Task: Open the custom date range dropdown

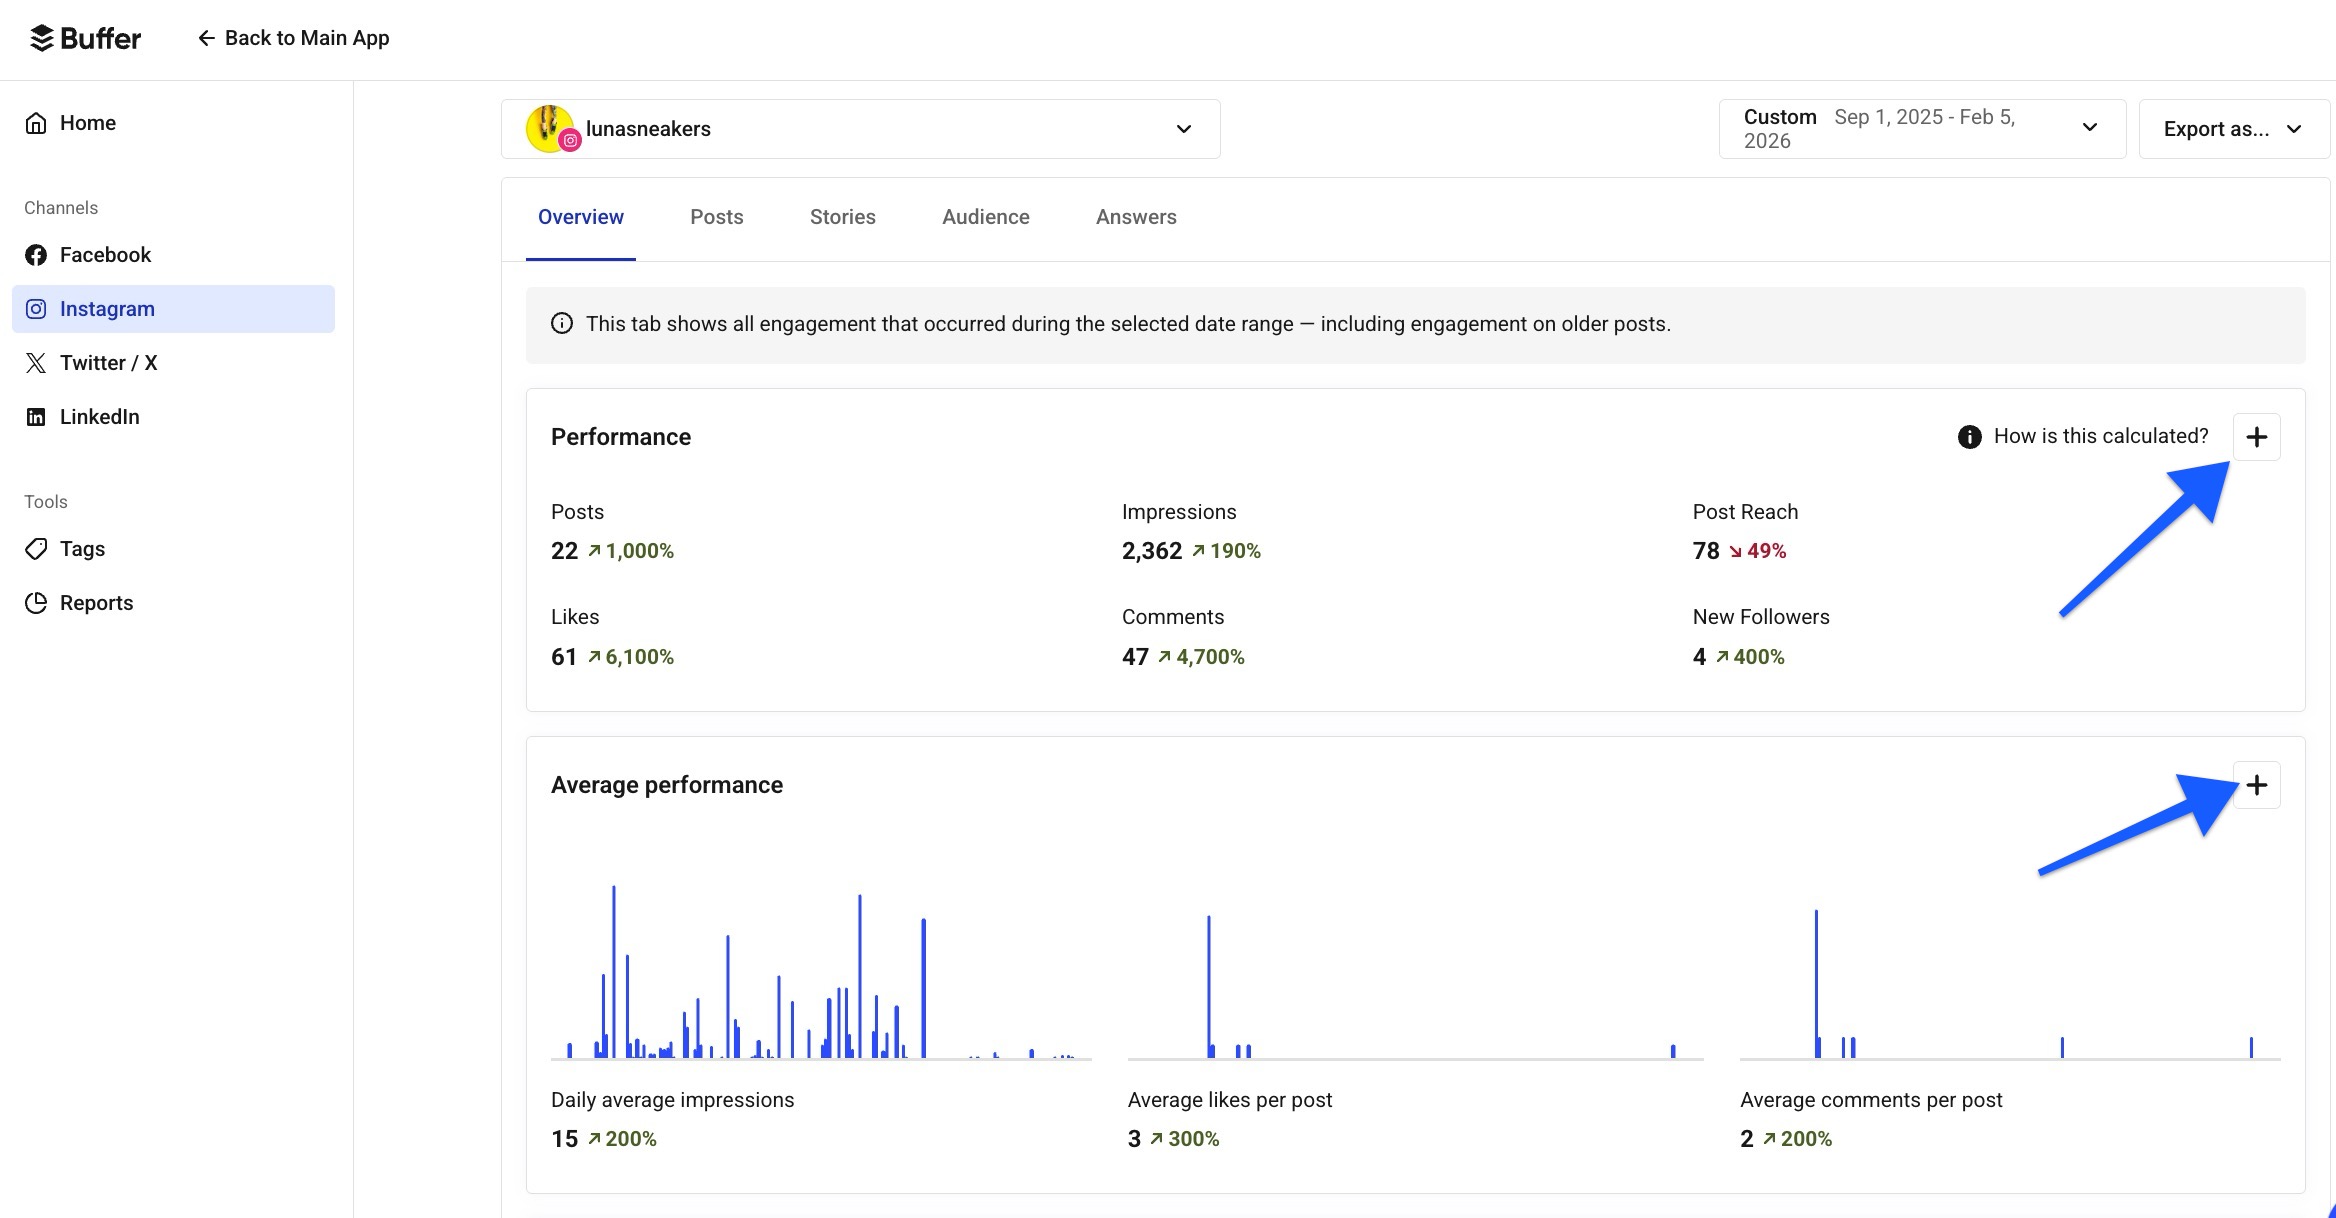Action: (x=2090, y=128)
